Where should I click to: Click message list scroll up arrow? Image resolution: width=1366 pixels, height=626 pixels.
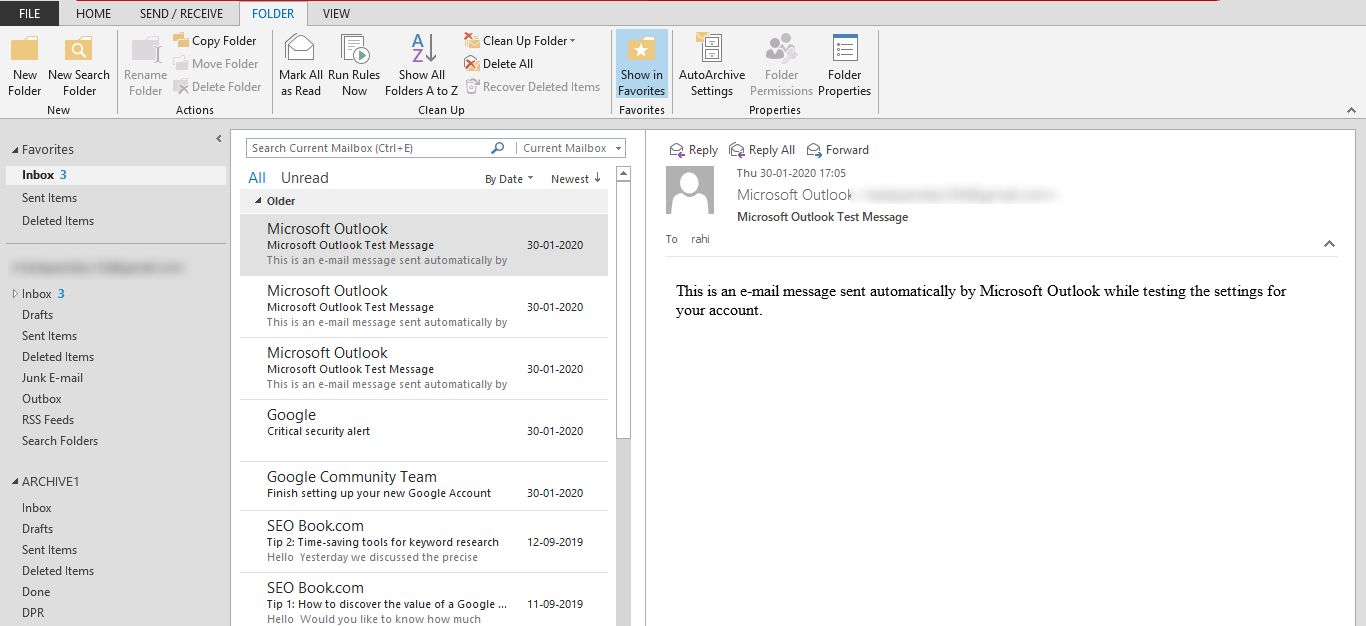coord(623,174)
